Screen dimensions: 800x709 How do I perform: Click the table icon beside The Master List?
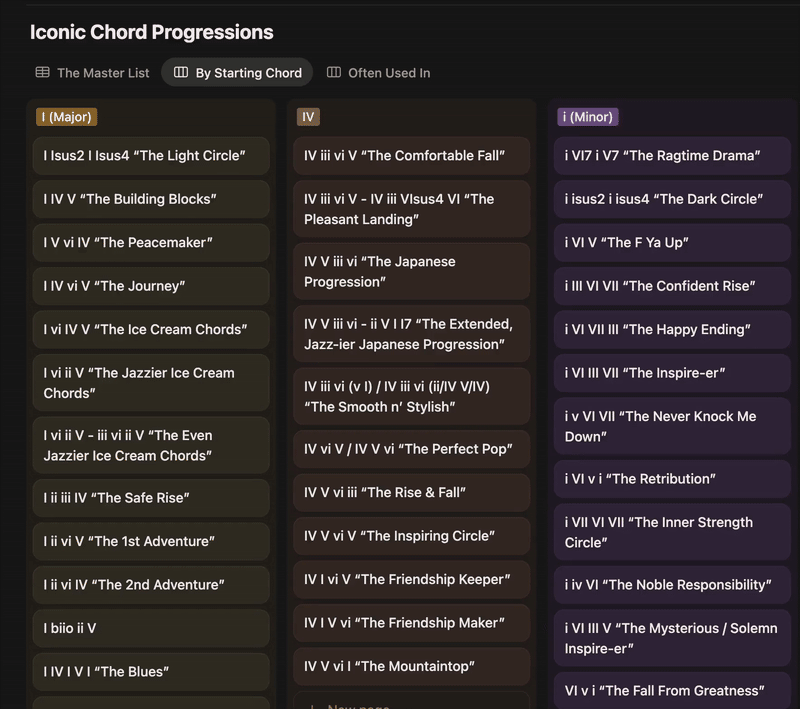[43, 73]
